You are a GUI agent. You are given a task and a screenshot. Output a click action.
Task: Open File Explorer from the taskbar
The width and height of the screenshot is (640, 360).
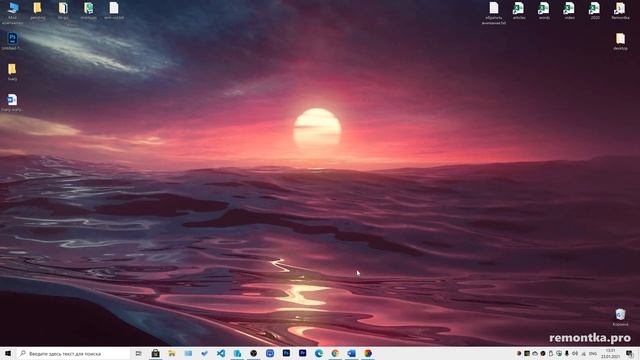coord(172,353)
